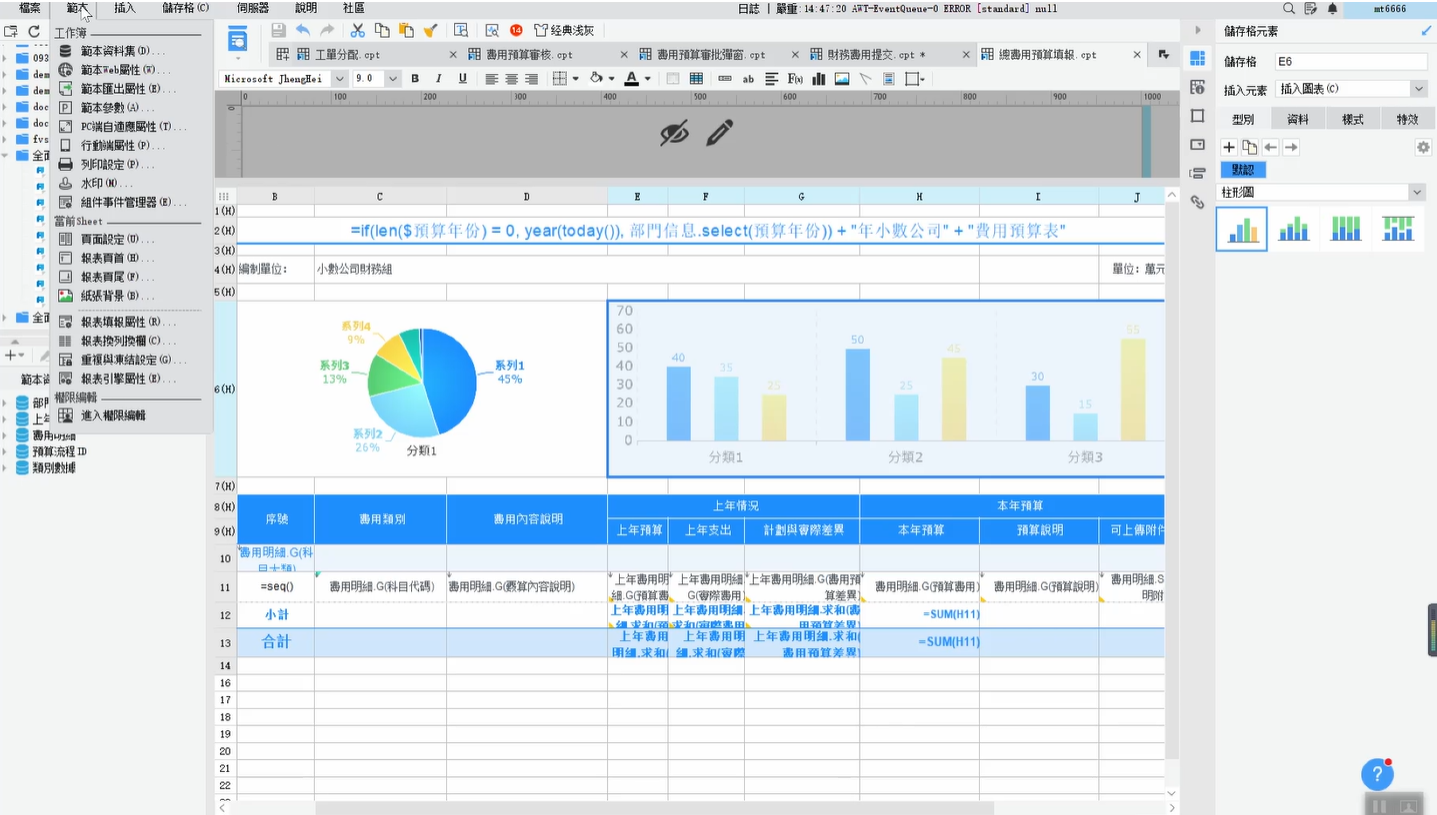Click the Redo arrow icon

tap(327, 31)
